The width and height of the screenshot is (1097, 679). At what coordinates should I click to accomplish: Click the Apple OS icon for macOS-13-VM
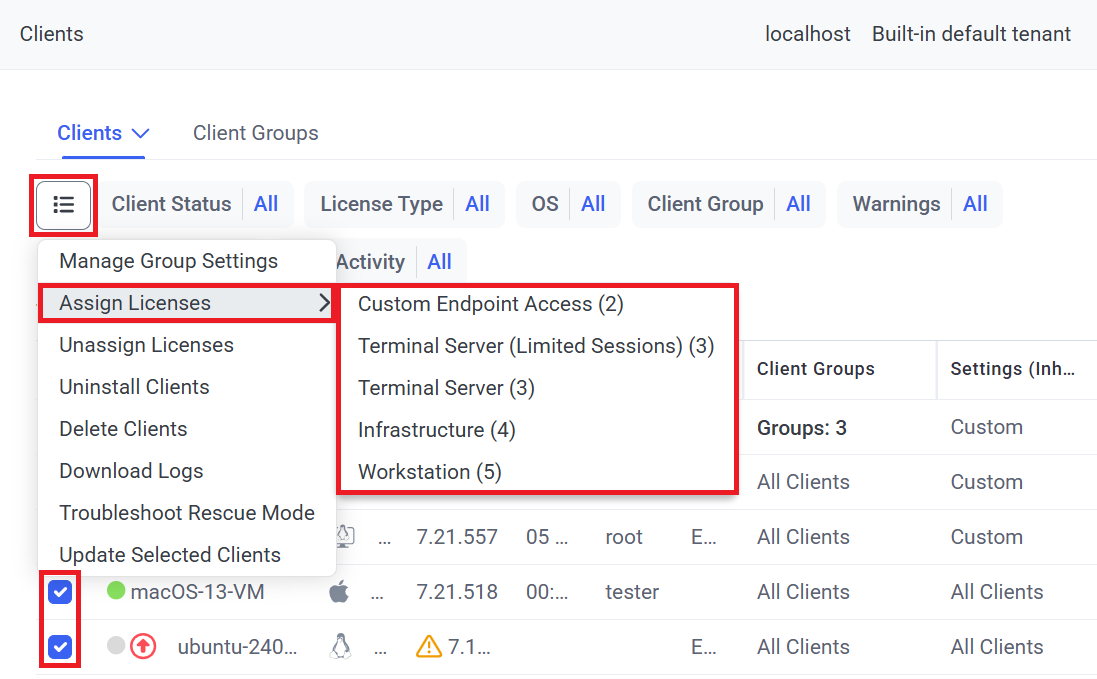340,592
